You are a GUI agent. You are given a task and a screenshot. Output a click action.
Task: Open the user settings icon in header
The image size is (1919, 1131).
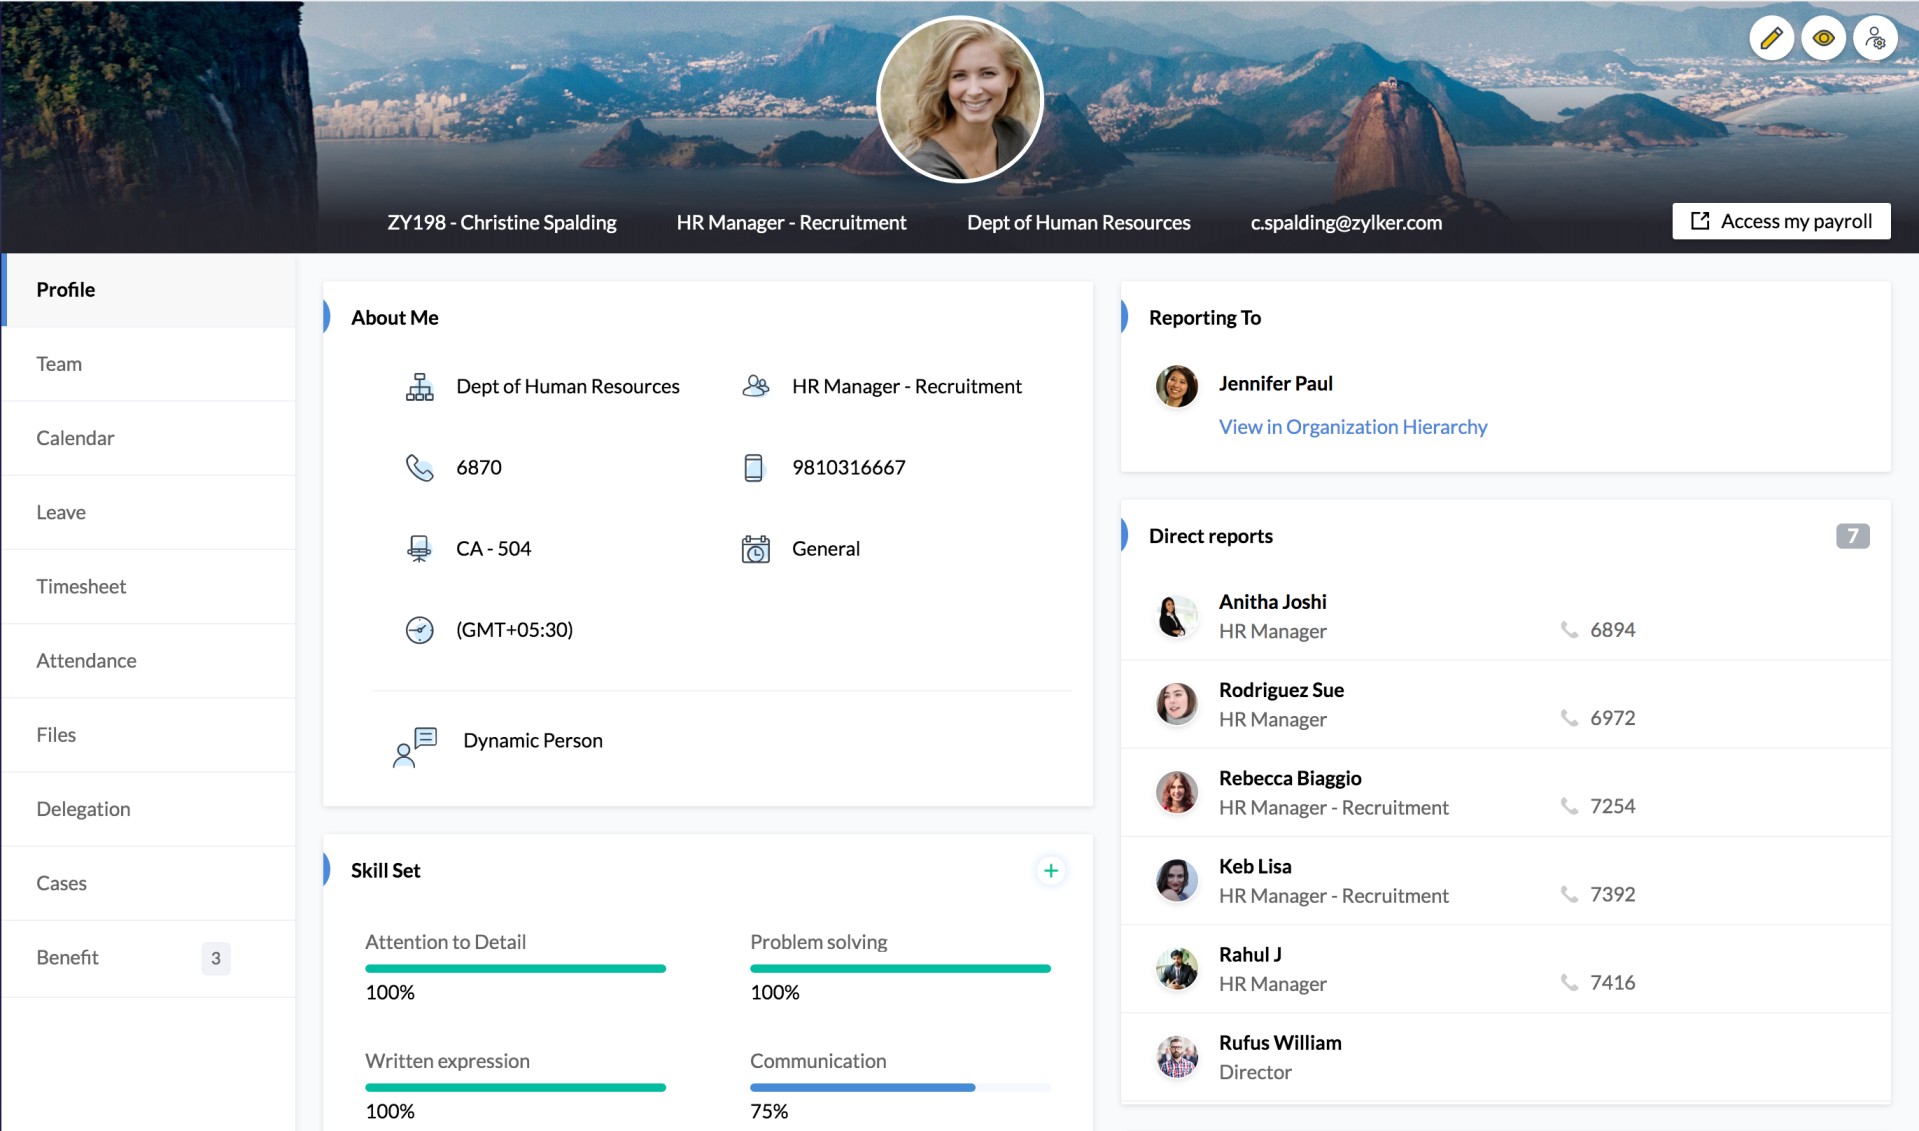pyautogui.click(x=1875, y=39)
